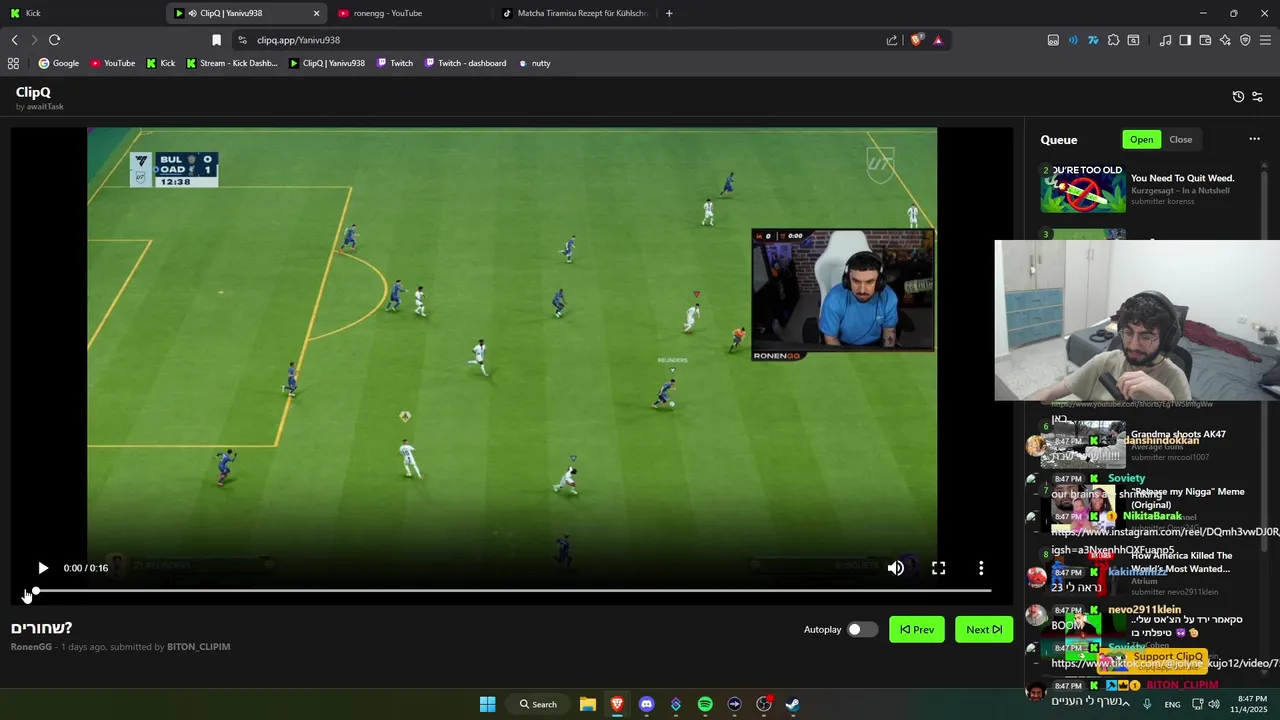Open ClipQ history clock icon
Image resolution: width=1280 pixels, height=720 pixels.
pos(1238,97)
